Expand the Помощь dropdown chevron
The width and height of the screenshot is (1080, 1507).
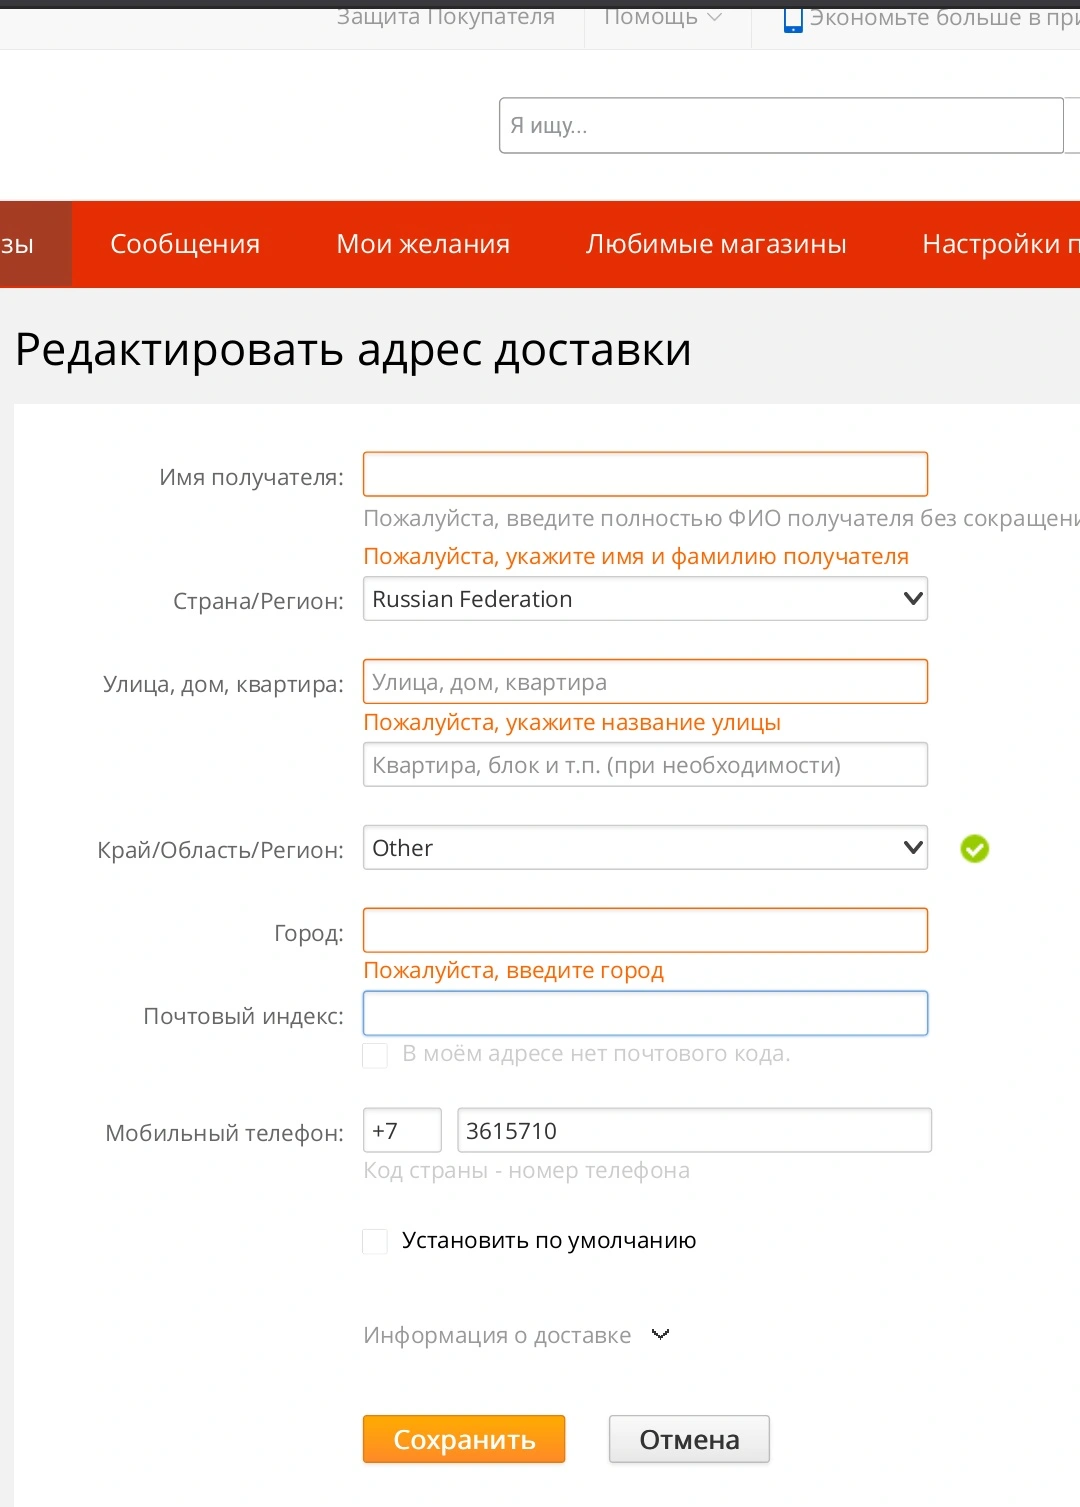coord(714,17)
